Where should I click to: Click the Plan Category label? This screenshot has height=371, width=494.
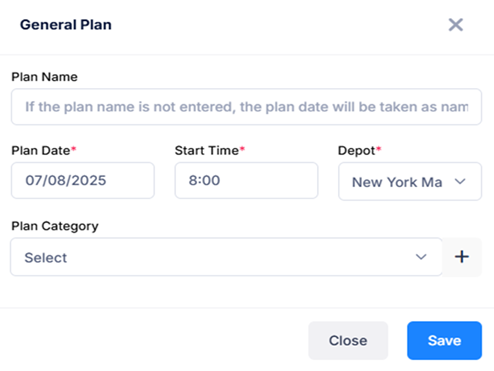tap(55, 226)
